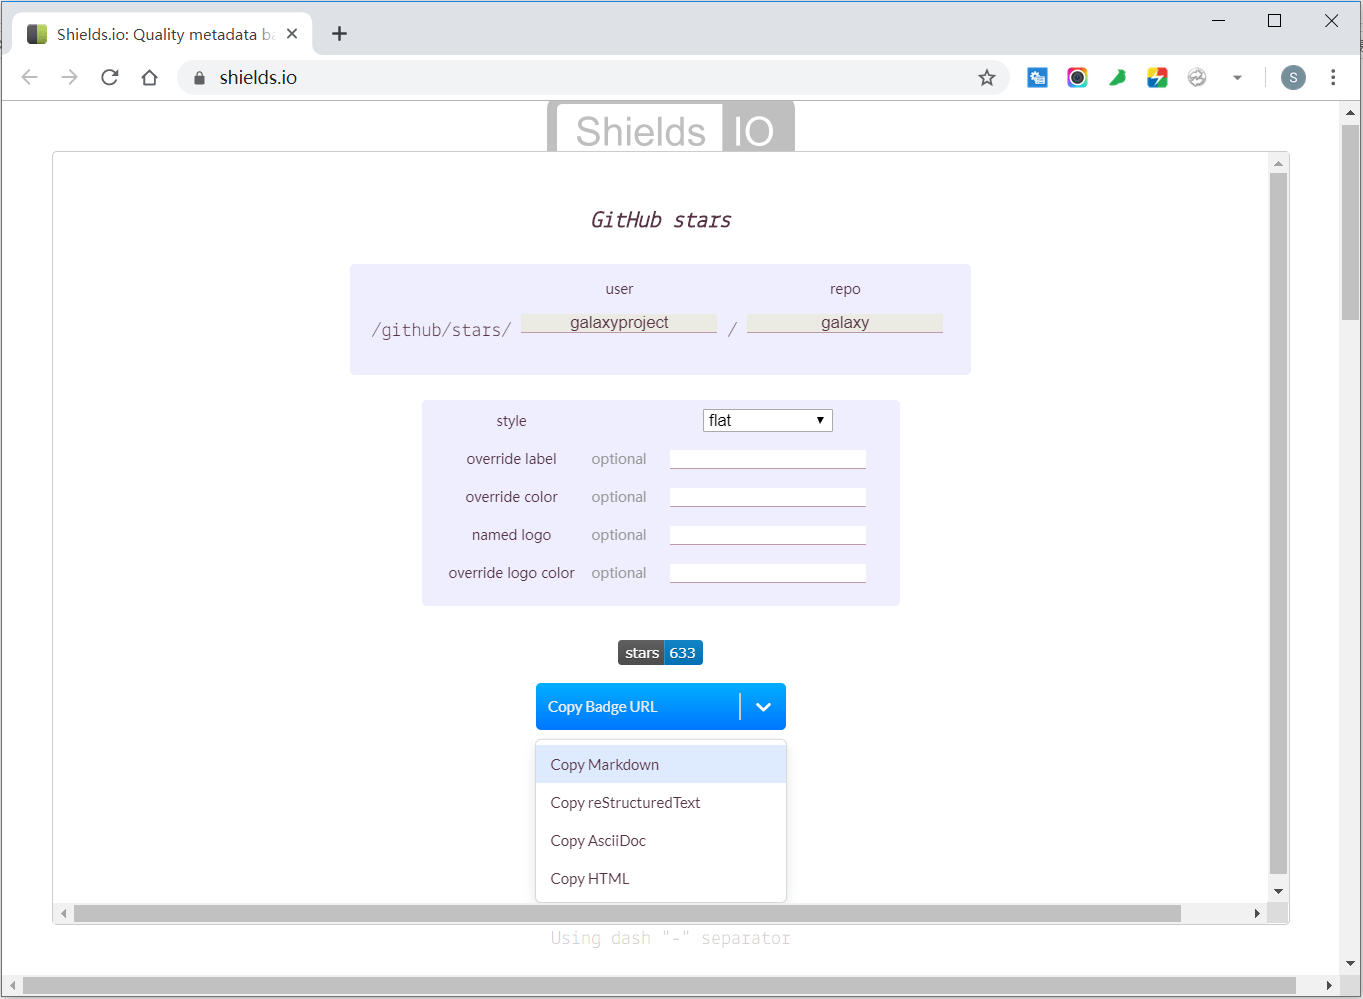Choose Copy reStructuredText from the menu
Image resolution: width=1363 pixels, height=999 pixels.
pos(661,803)
